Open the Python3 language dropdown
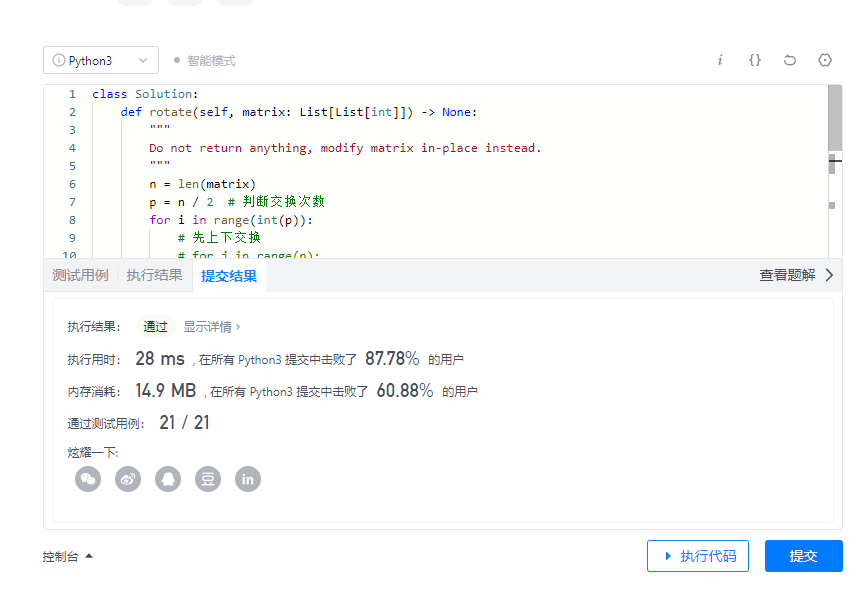The width and height of the screenshot is (868, 592). pyautogui.click(x=100, y=60)
